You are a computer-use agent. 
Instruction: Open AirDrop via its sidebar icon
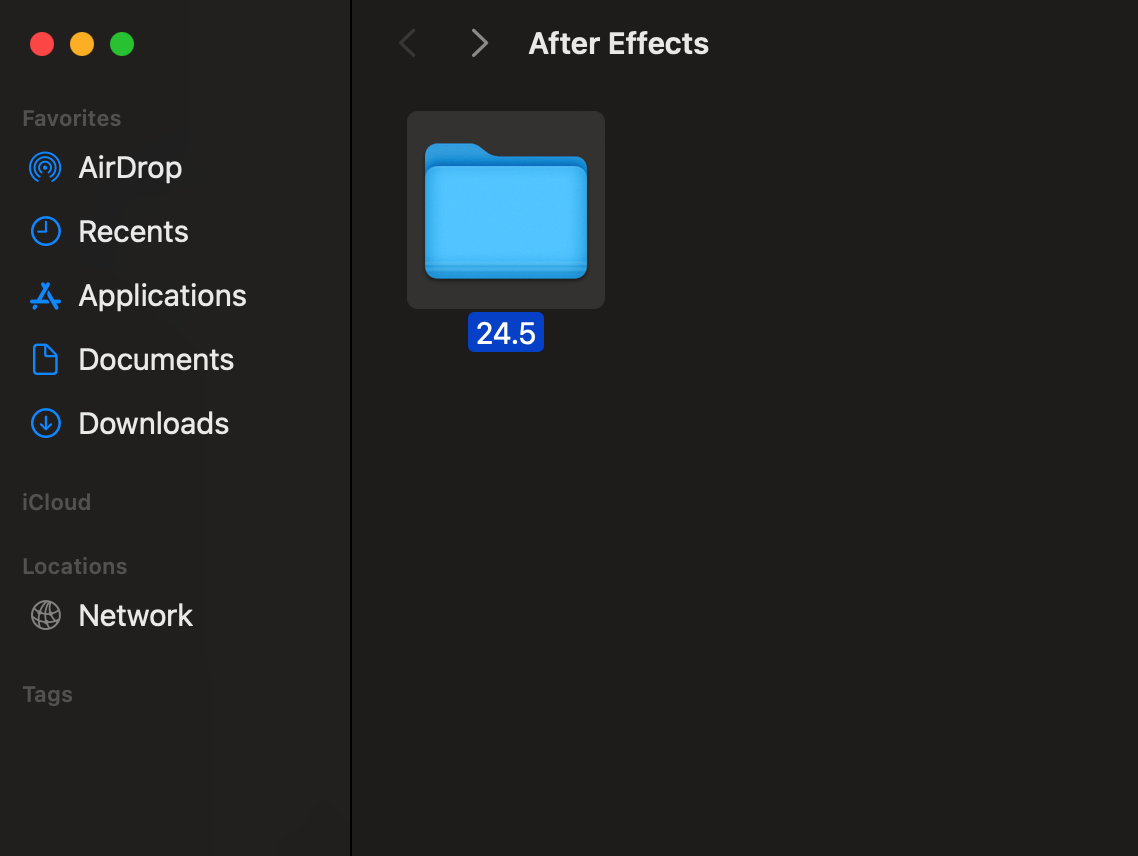click(x=46, y=167)
